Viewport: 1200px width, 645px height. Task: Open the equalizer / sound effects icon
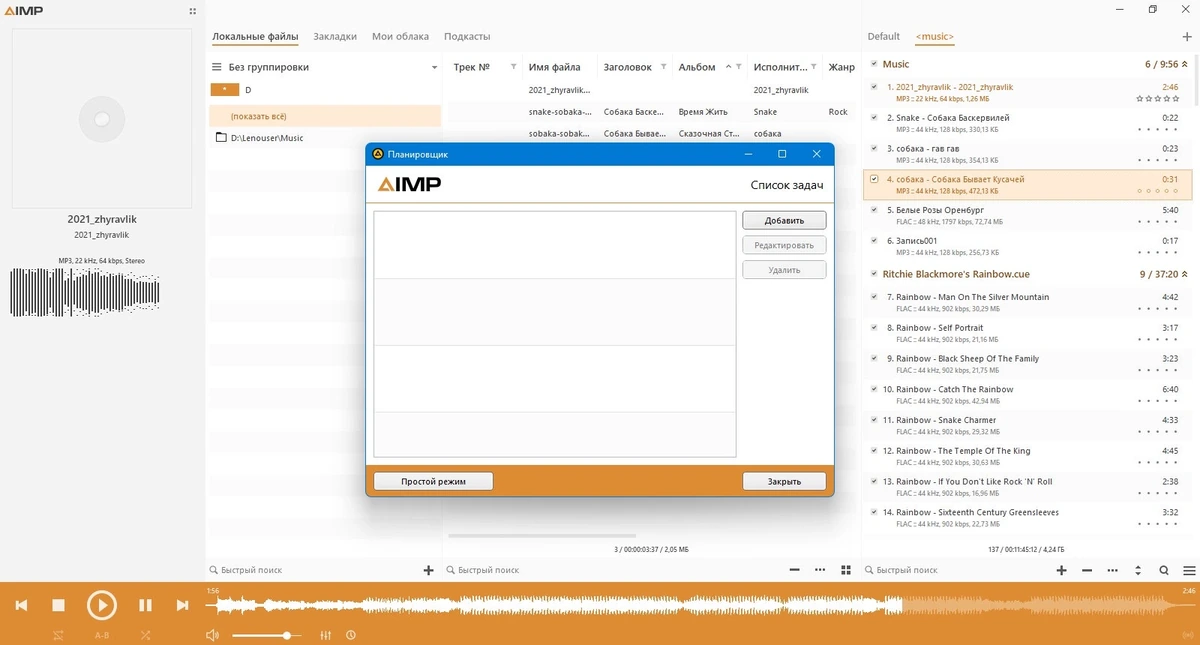point(325,635)
